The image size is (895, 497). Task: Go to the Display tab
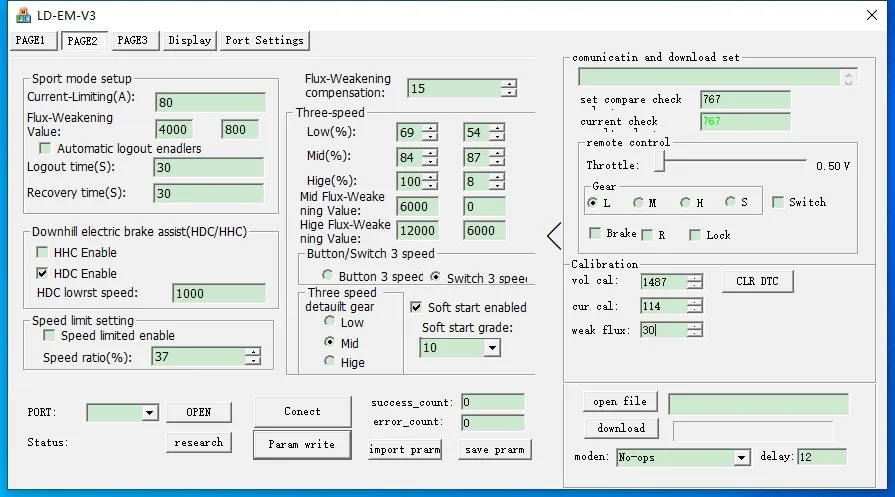pyautogui.click(x=190, y=41)
